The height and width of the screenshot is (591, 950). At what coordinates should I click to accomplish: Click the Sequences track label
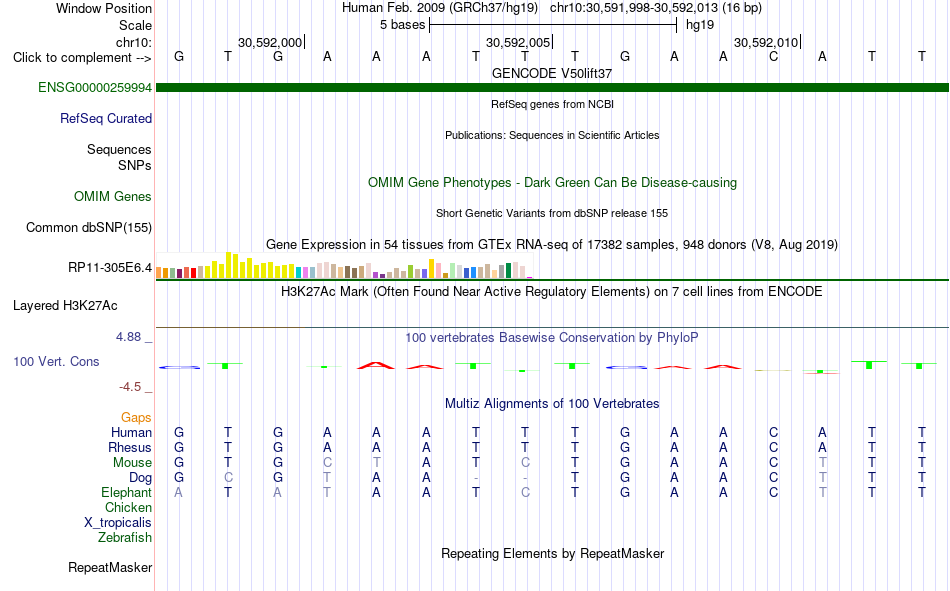point(119,149)
